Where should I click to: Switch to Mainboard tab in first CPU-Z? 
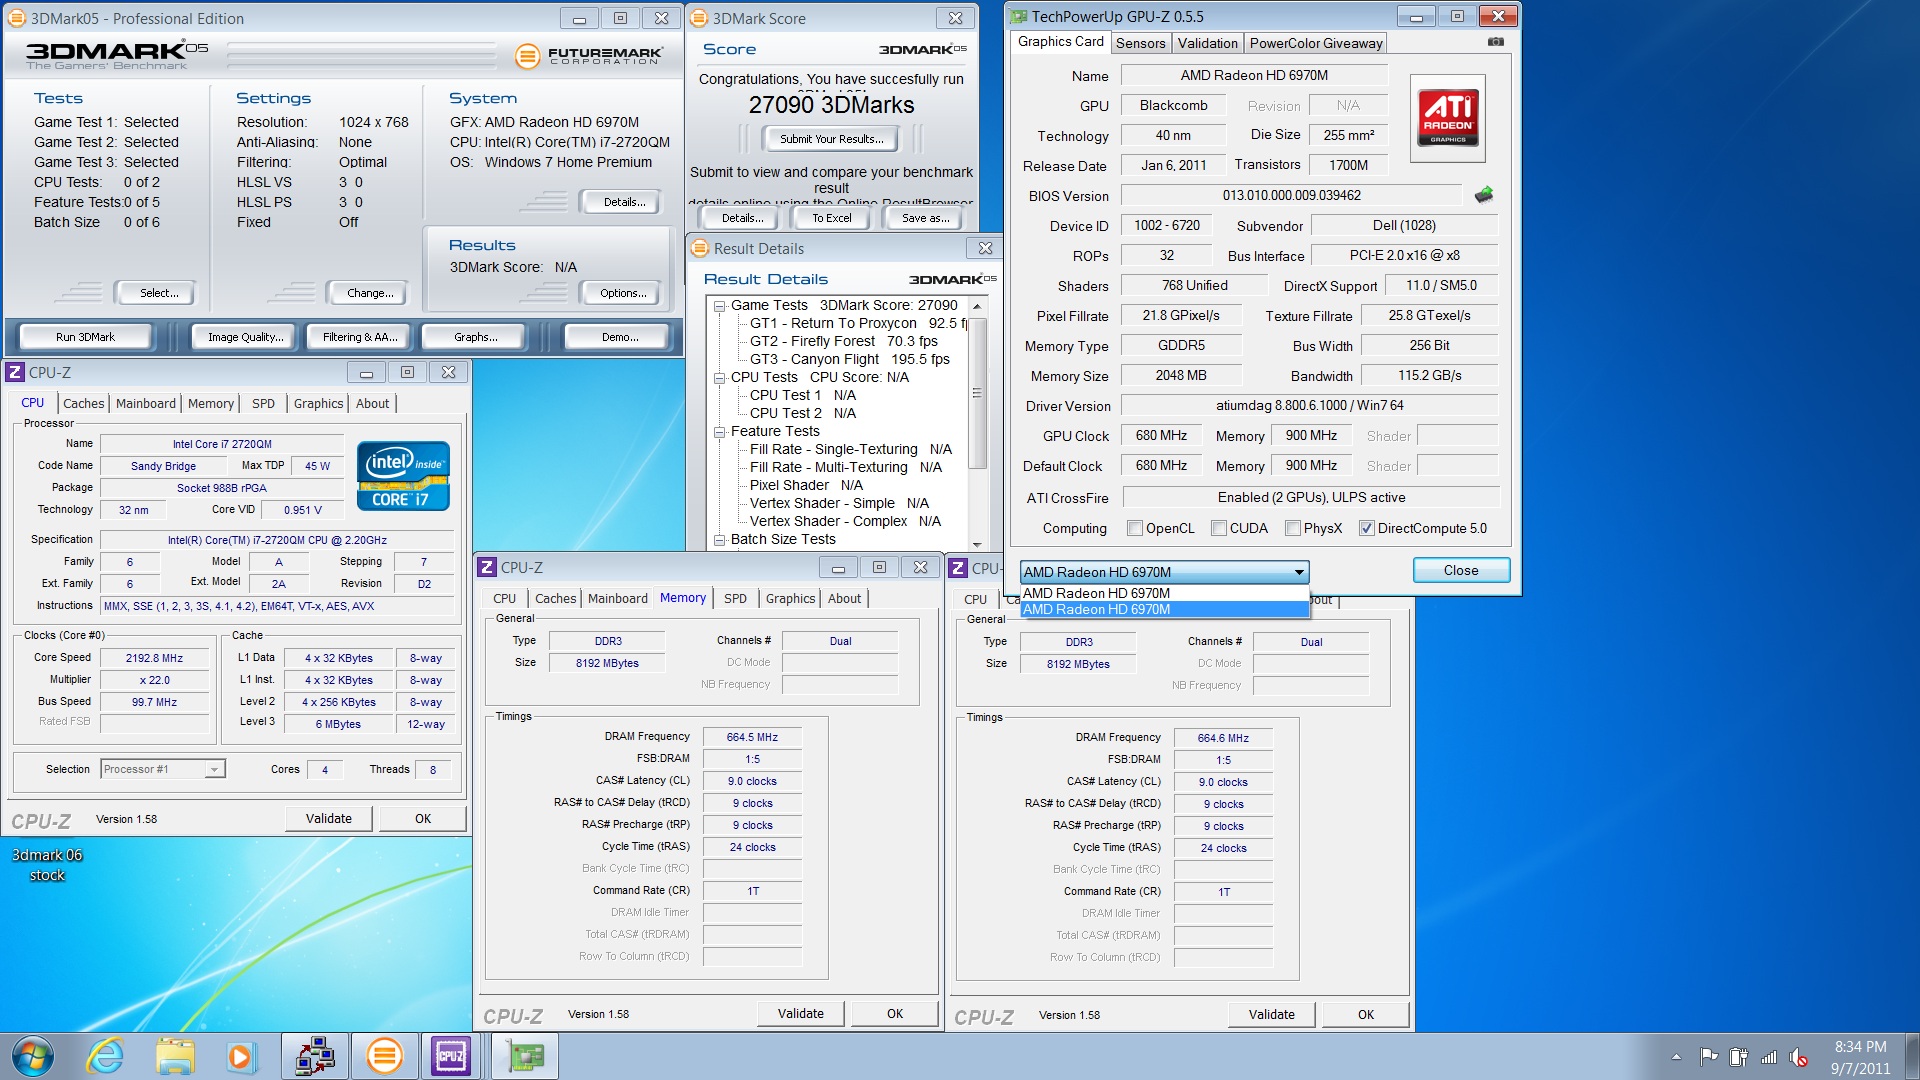(x=146, y=403)
